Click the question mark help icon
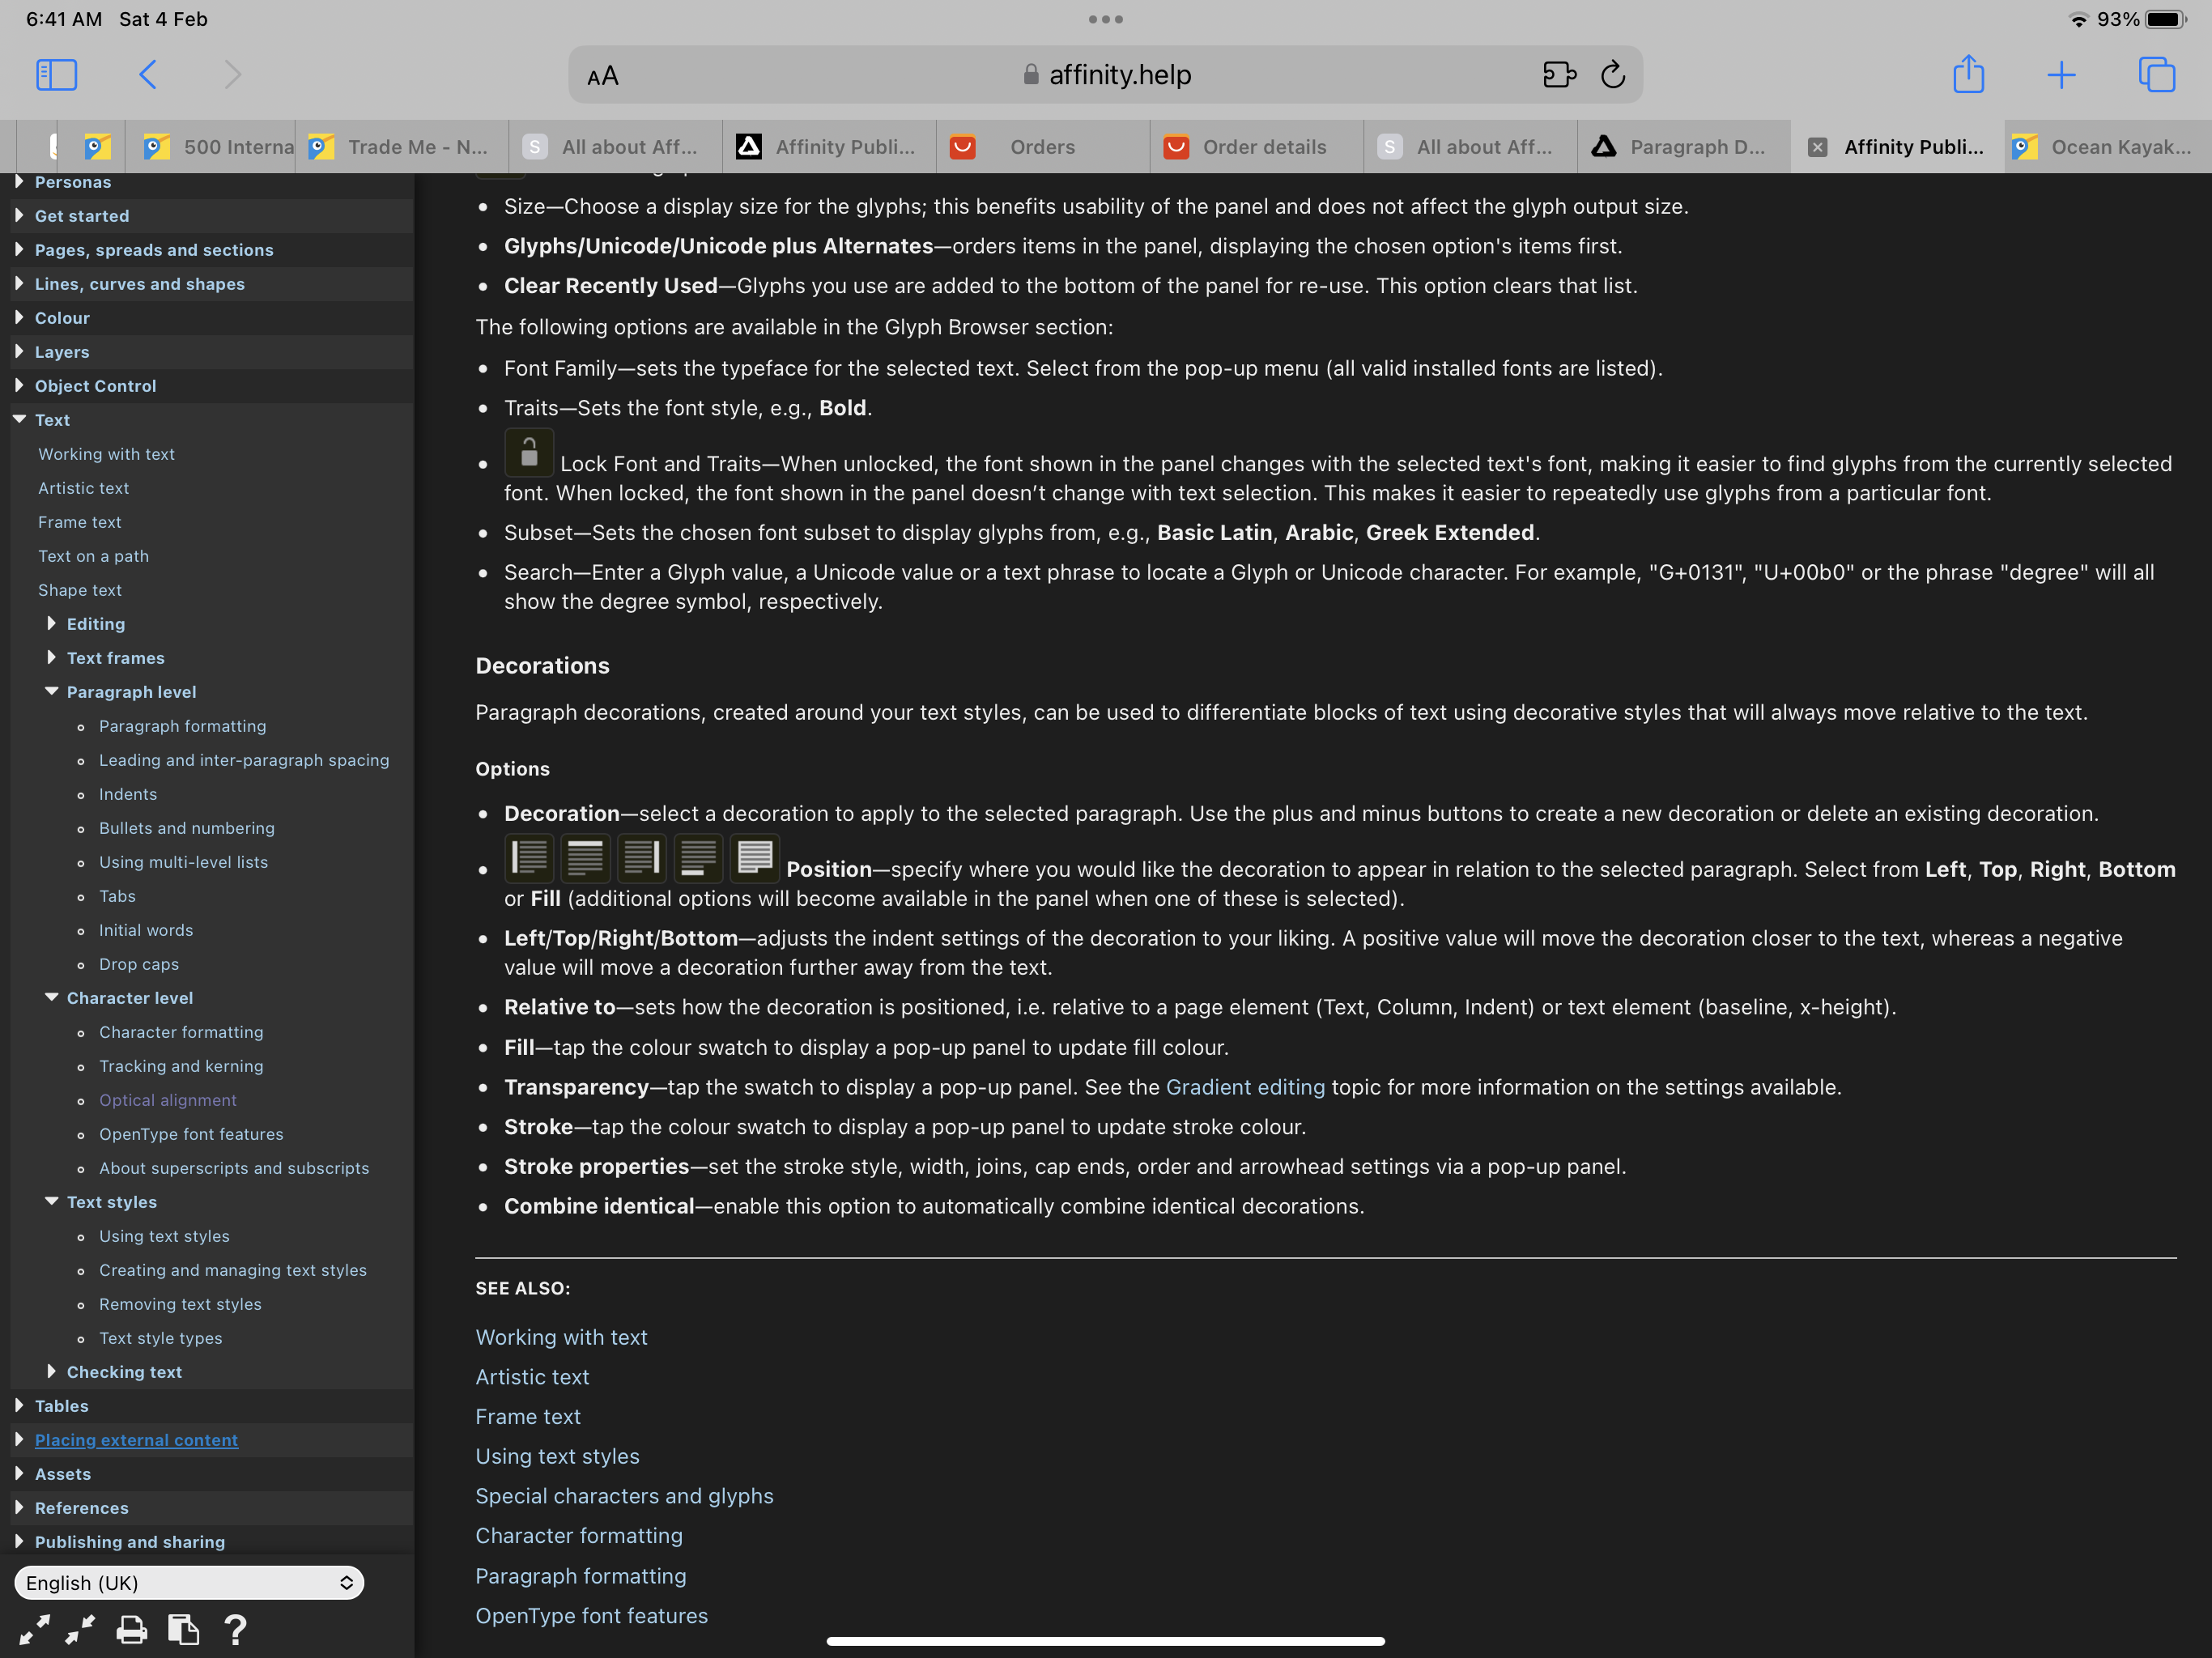This screenshot has height=1658, width=2212. click(236, 1630)
